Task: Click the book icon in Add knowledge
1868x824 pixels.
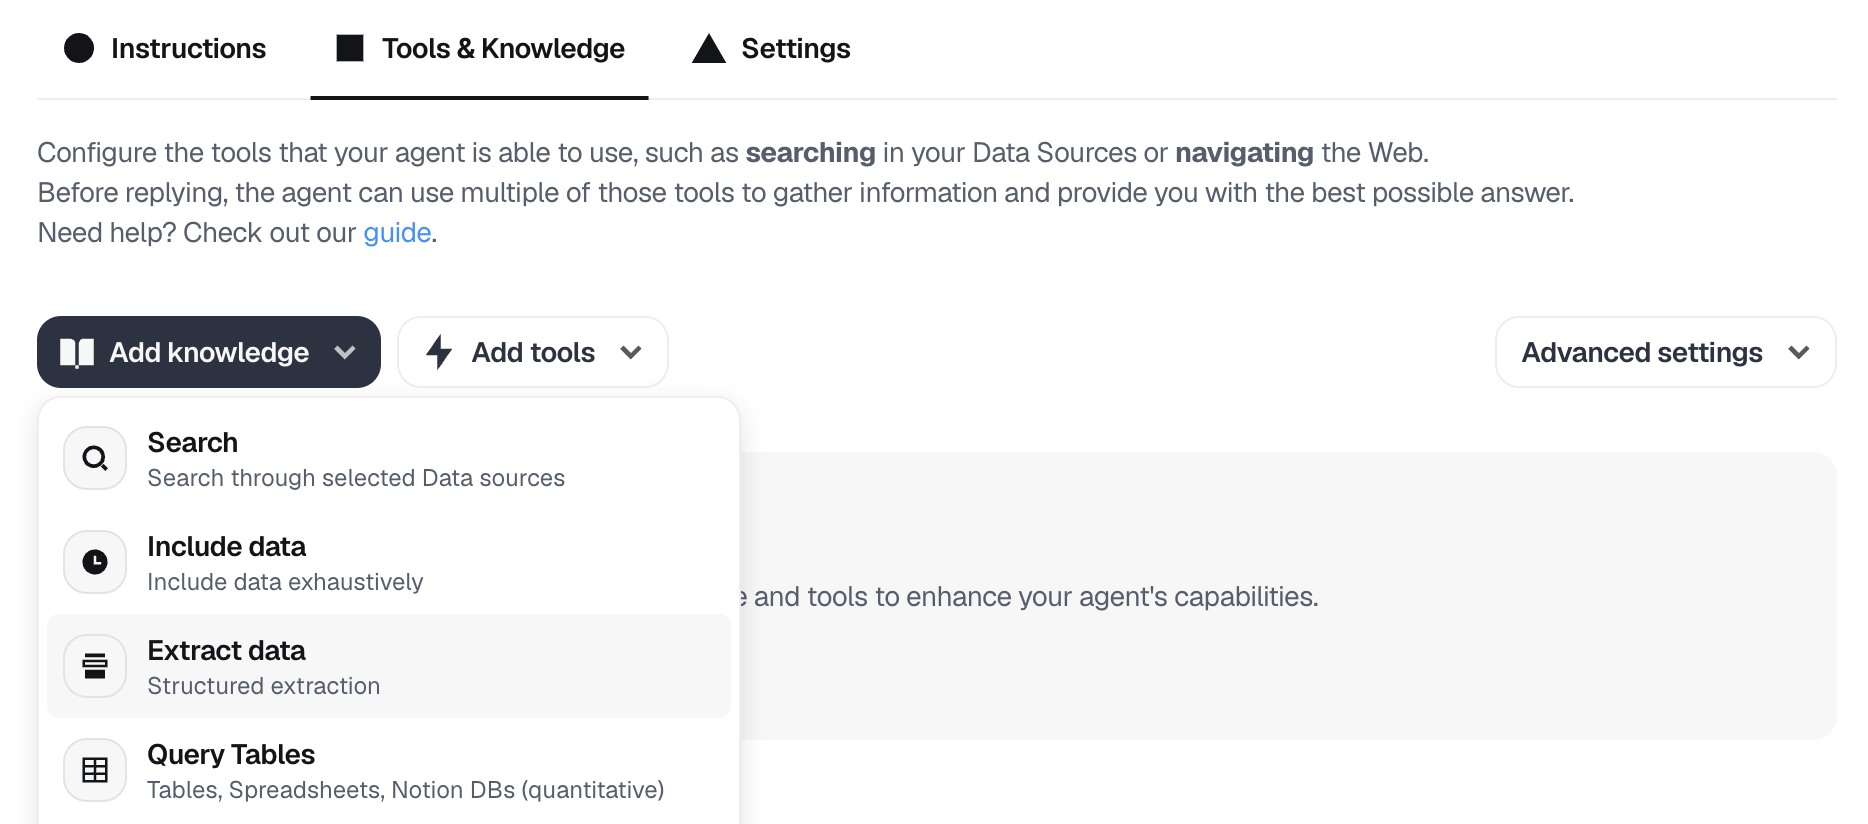Action: pyautogui.click(x=77, y=353)
